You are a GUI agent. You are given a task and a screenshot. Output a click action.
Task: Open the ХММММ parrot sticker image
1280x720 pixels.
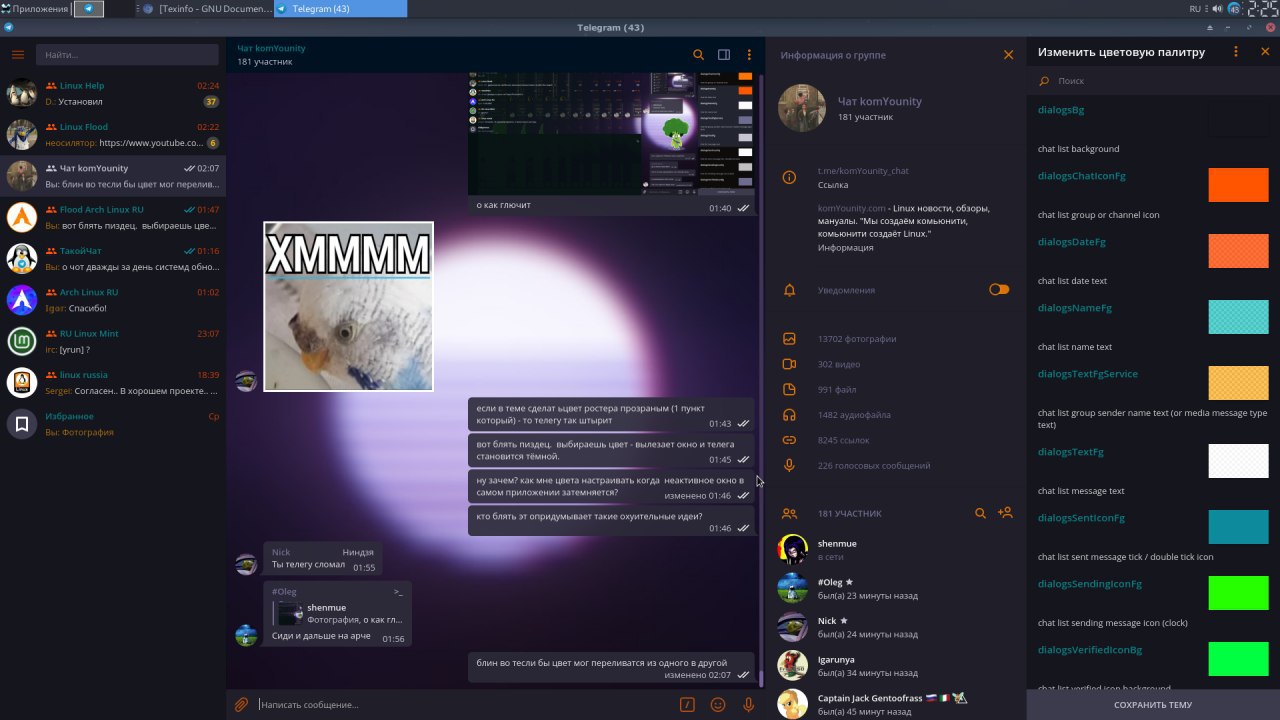348,306
